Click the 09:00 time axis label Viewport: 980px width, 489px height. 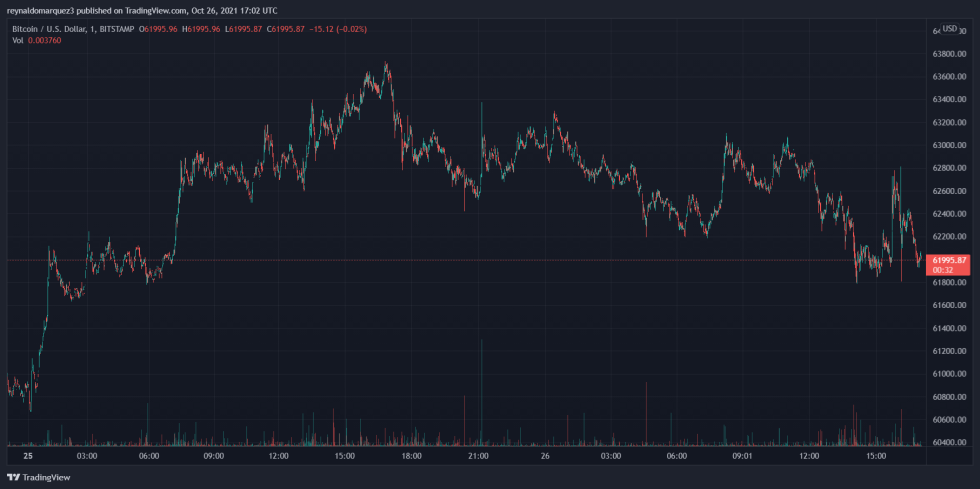(214, 456)
